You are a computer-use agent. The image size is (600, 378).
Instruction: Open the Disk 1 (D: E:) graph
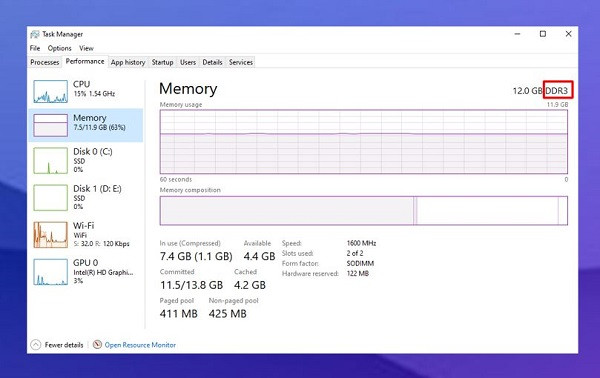point(51,197)
